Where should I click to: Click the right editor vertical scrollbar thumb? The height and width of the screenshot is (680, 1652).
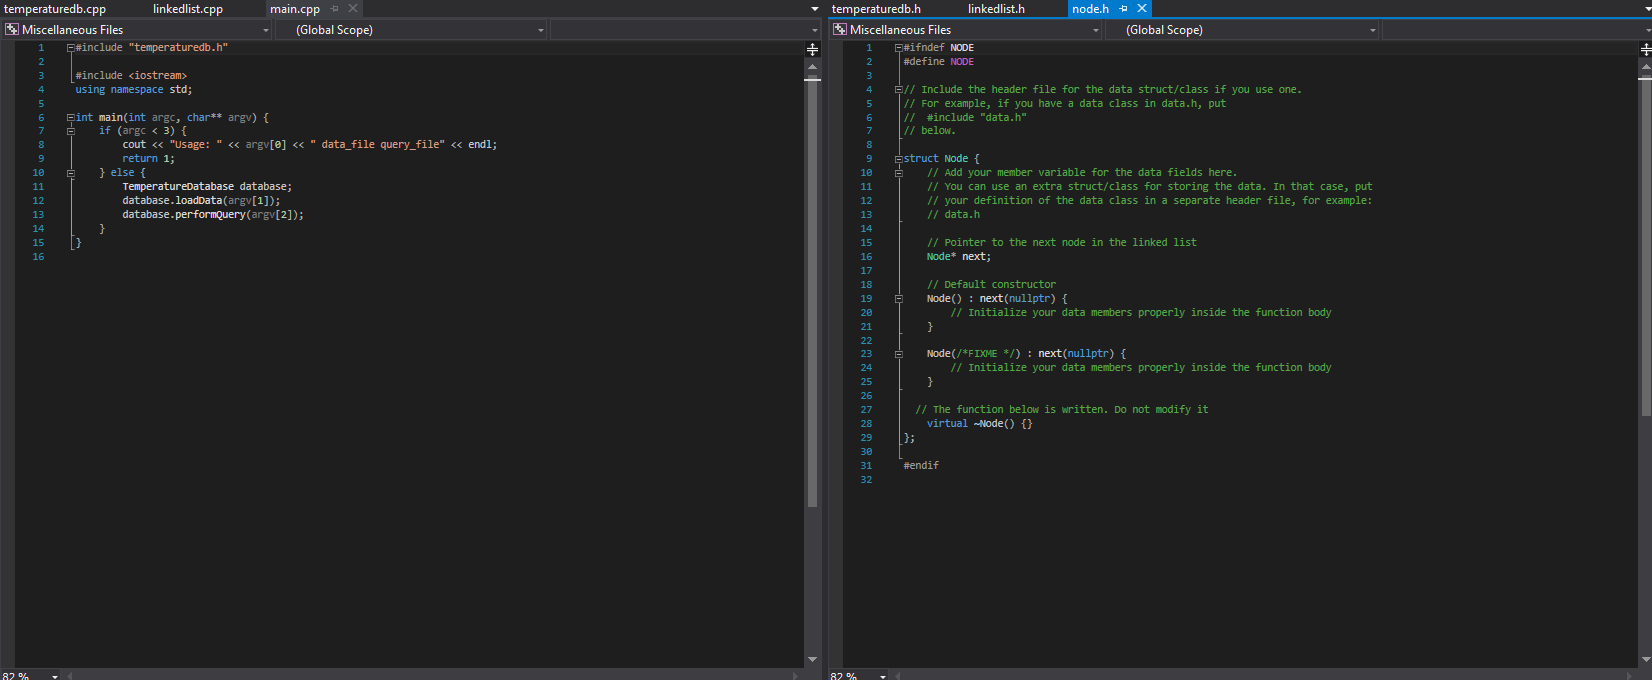(x=1645, y=245)
